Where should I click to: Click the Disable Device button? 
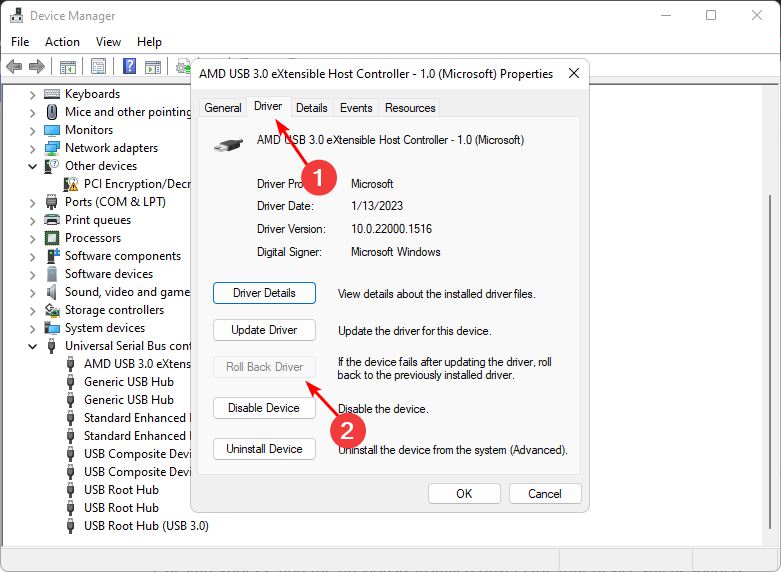[264, 408]
